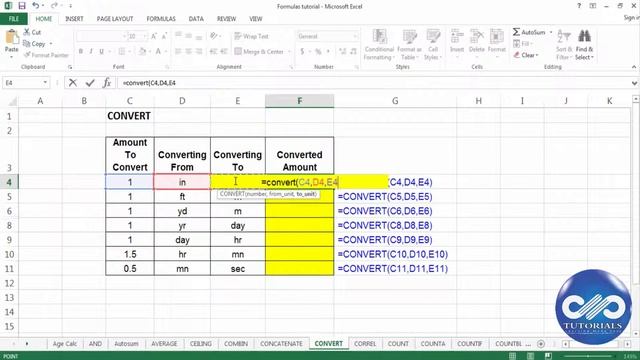Select cell containing 1.5

tap(130, 254)
